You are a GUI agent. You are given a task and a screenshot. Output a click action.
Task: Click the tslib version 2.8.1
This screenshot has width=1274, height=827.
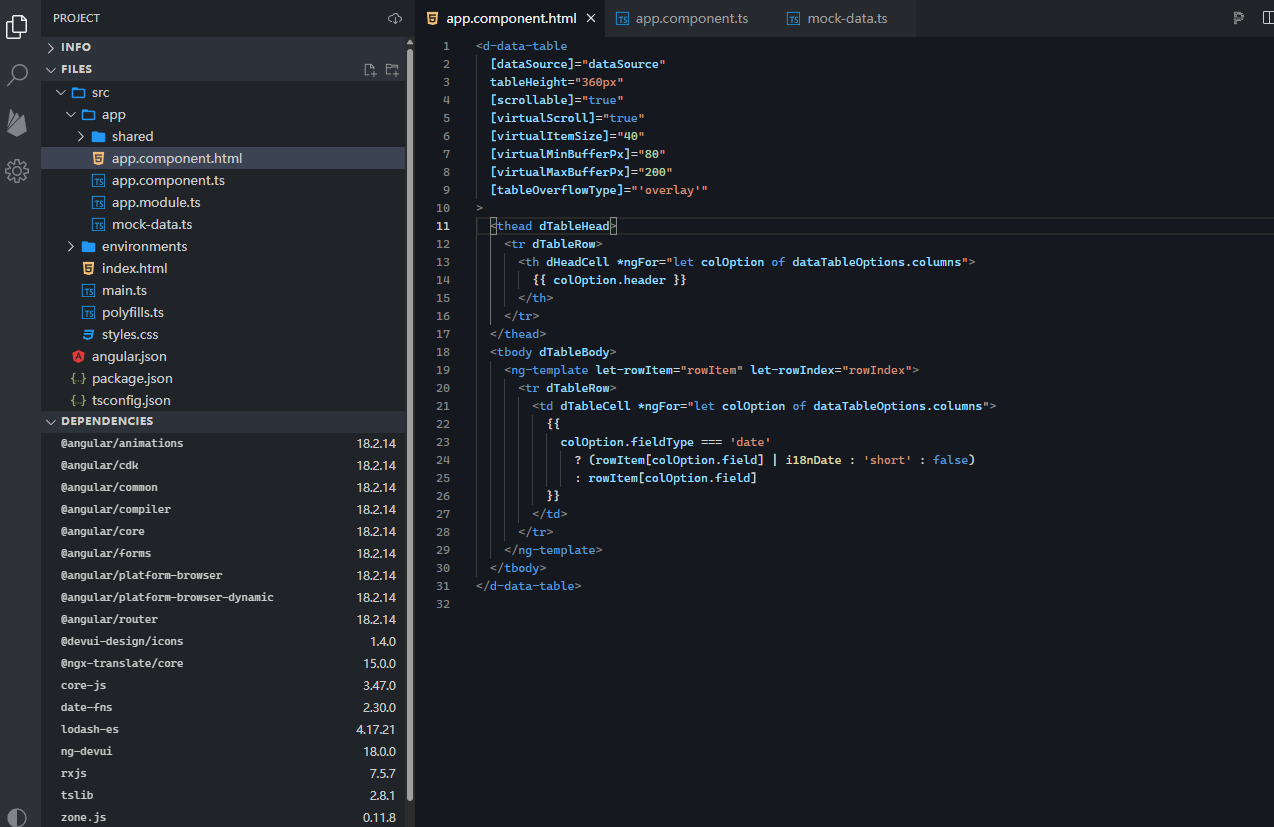382,795
